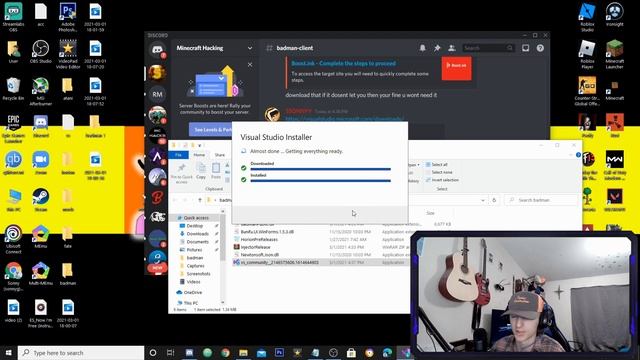The height and width of the screenshot is (360, 640).
Task: Open the Discord desktop shortcut
Action: click(x=40, y=126)
